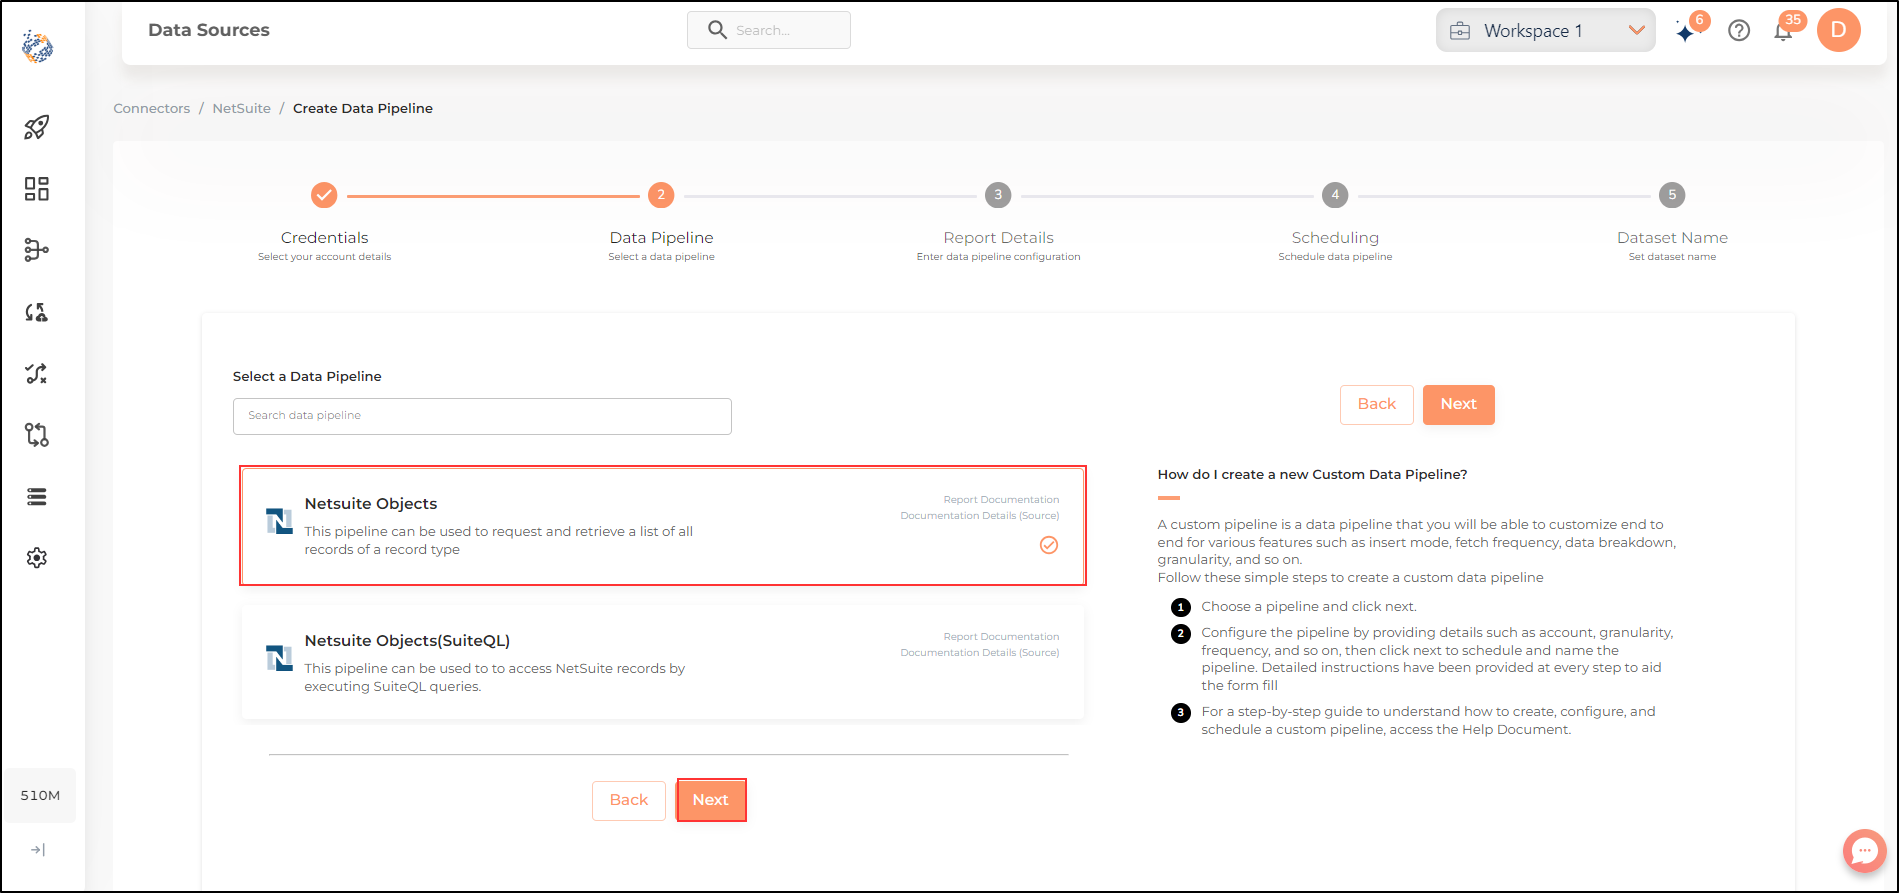
Task: Click the NetSuite breadcrumb link
Action: click(x=242, y=108)
